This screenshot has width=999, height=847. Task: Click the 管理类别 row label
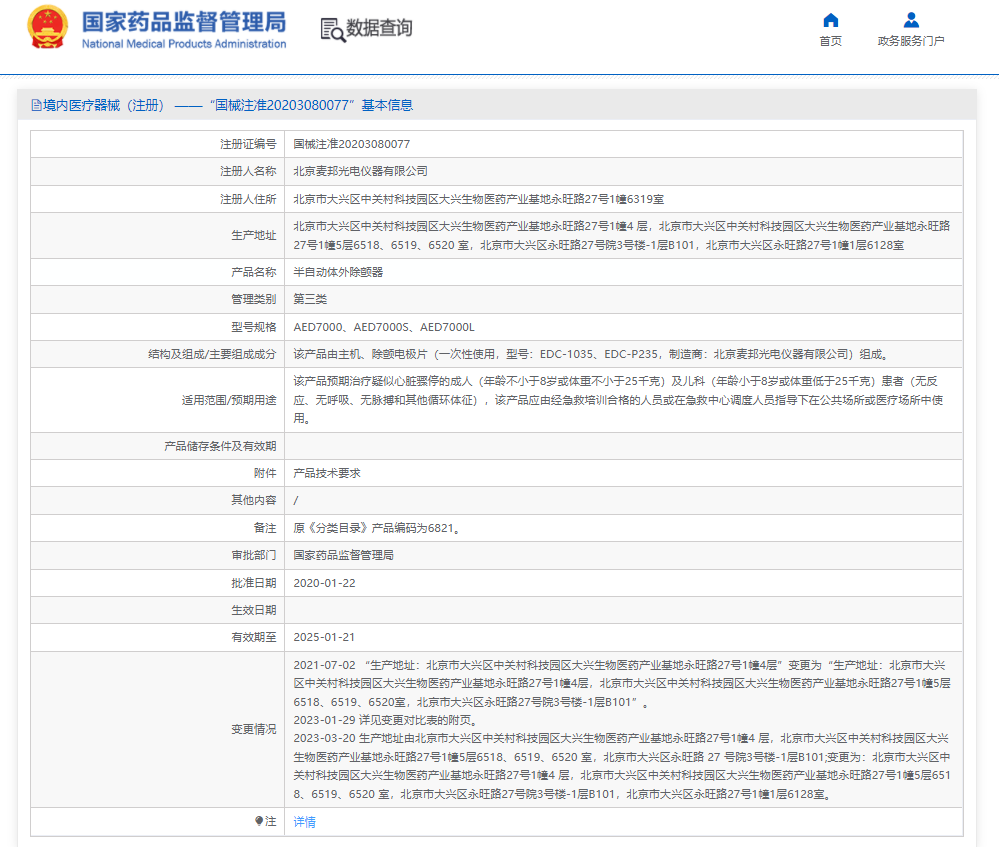click(x=254, y=300)
